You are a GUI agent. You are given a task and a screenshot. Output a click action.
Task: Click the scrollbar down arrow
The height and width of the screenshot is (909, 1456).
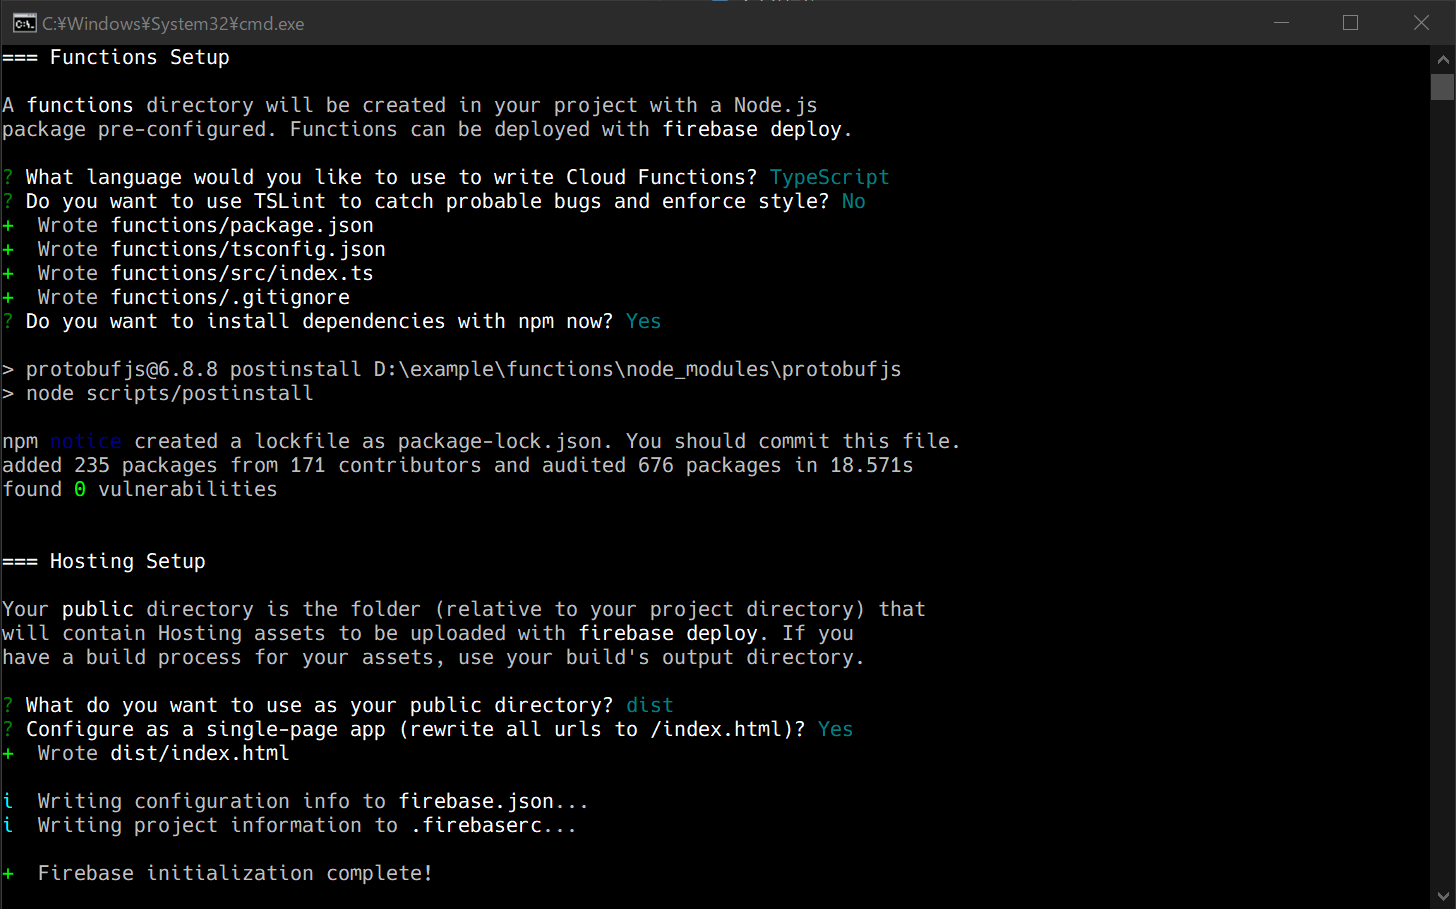(x=1442, y=896)
